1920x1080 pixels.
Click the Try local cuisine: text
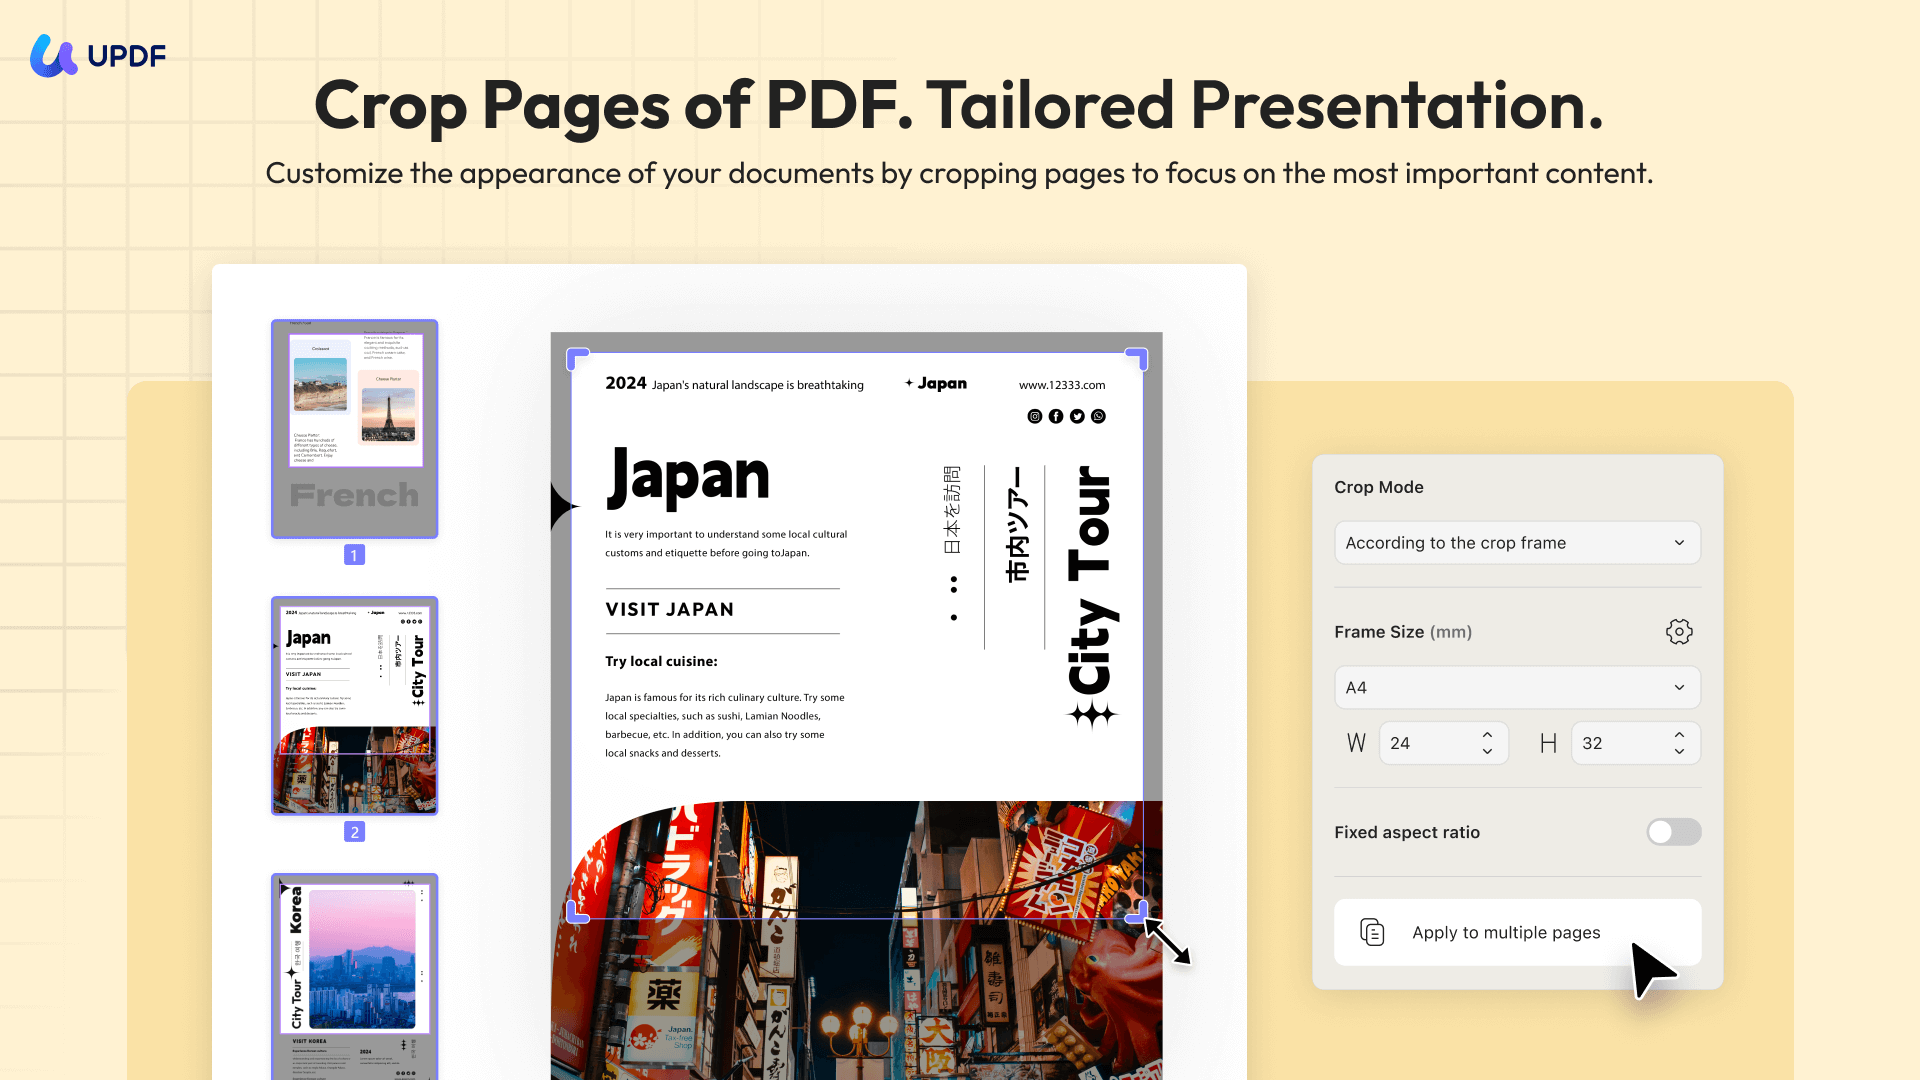coord(661,661)
